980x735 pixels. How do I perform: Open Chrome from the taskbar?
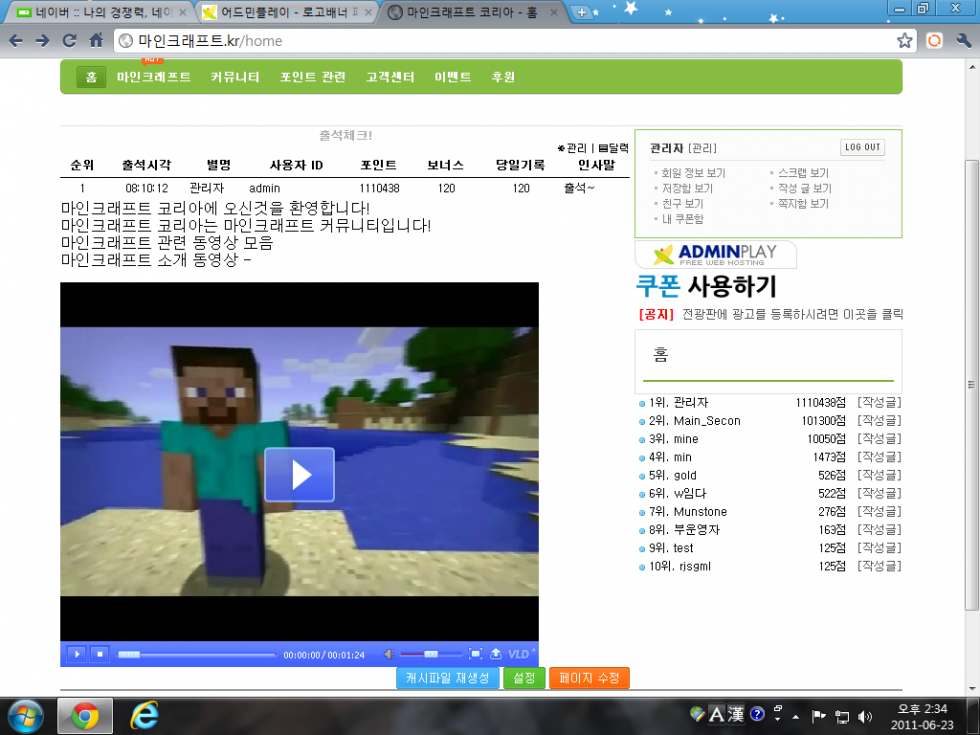click(x=85, y=716)
